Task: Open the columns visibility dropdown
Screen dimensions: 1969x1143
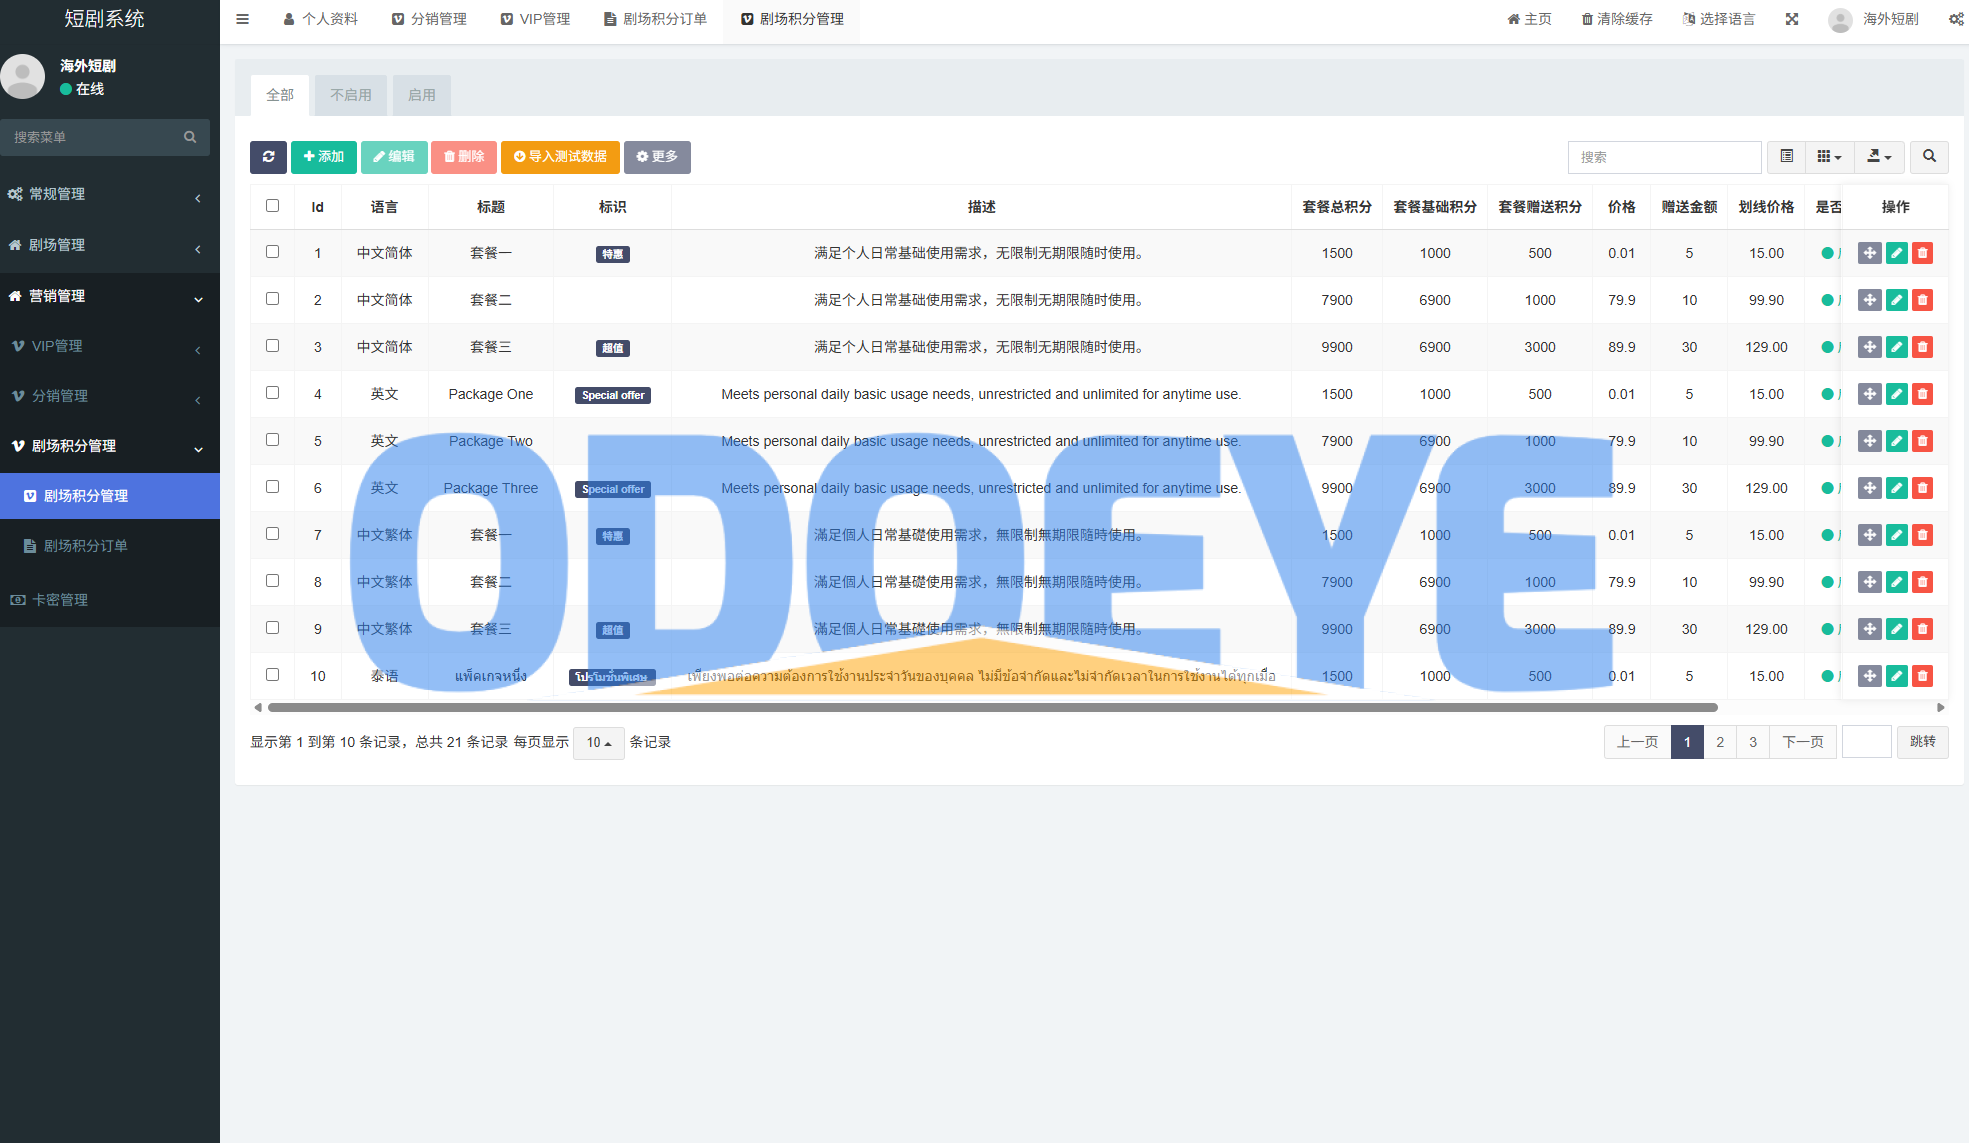Action: point(1828,157)
